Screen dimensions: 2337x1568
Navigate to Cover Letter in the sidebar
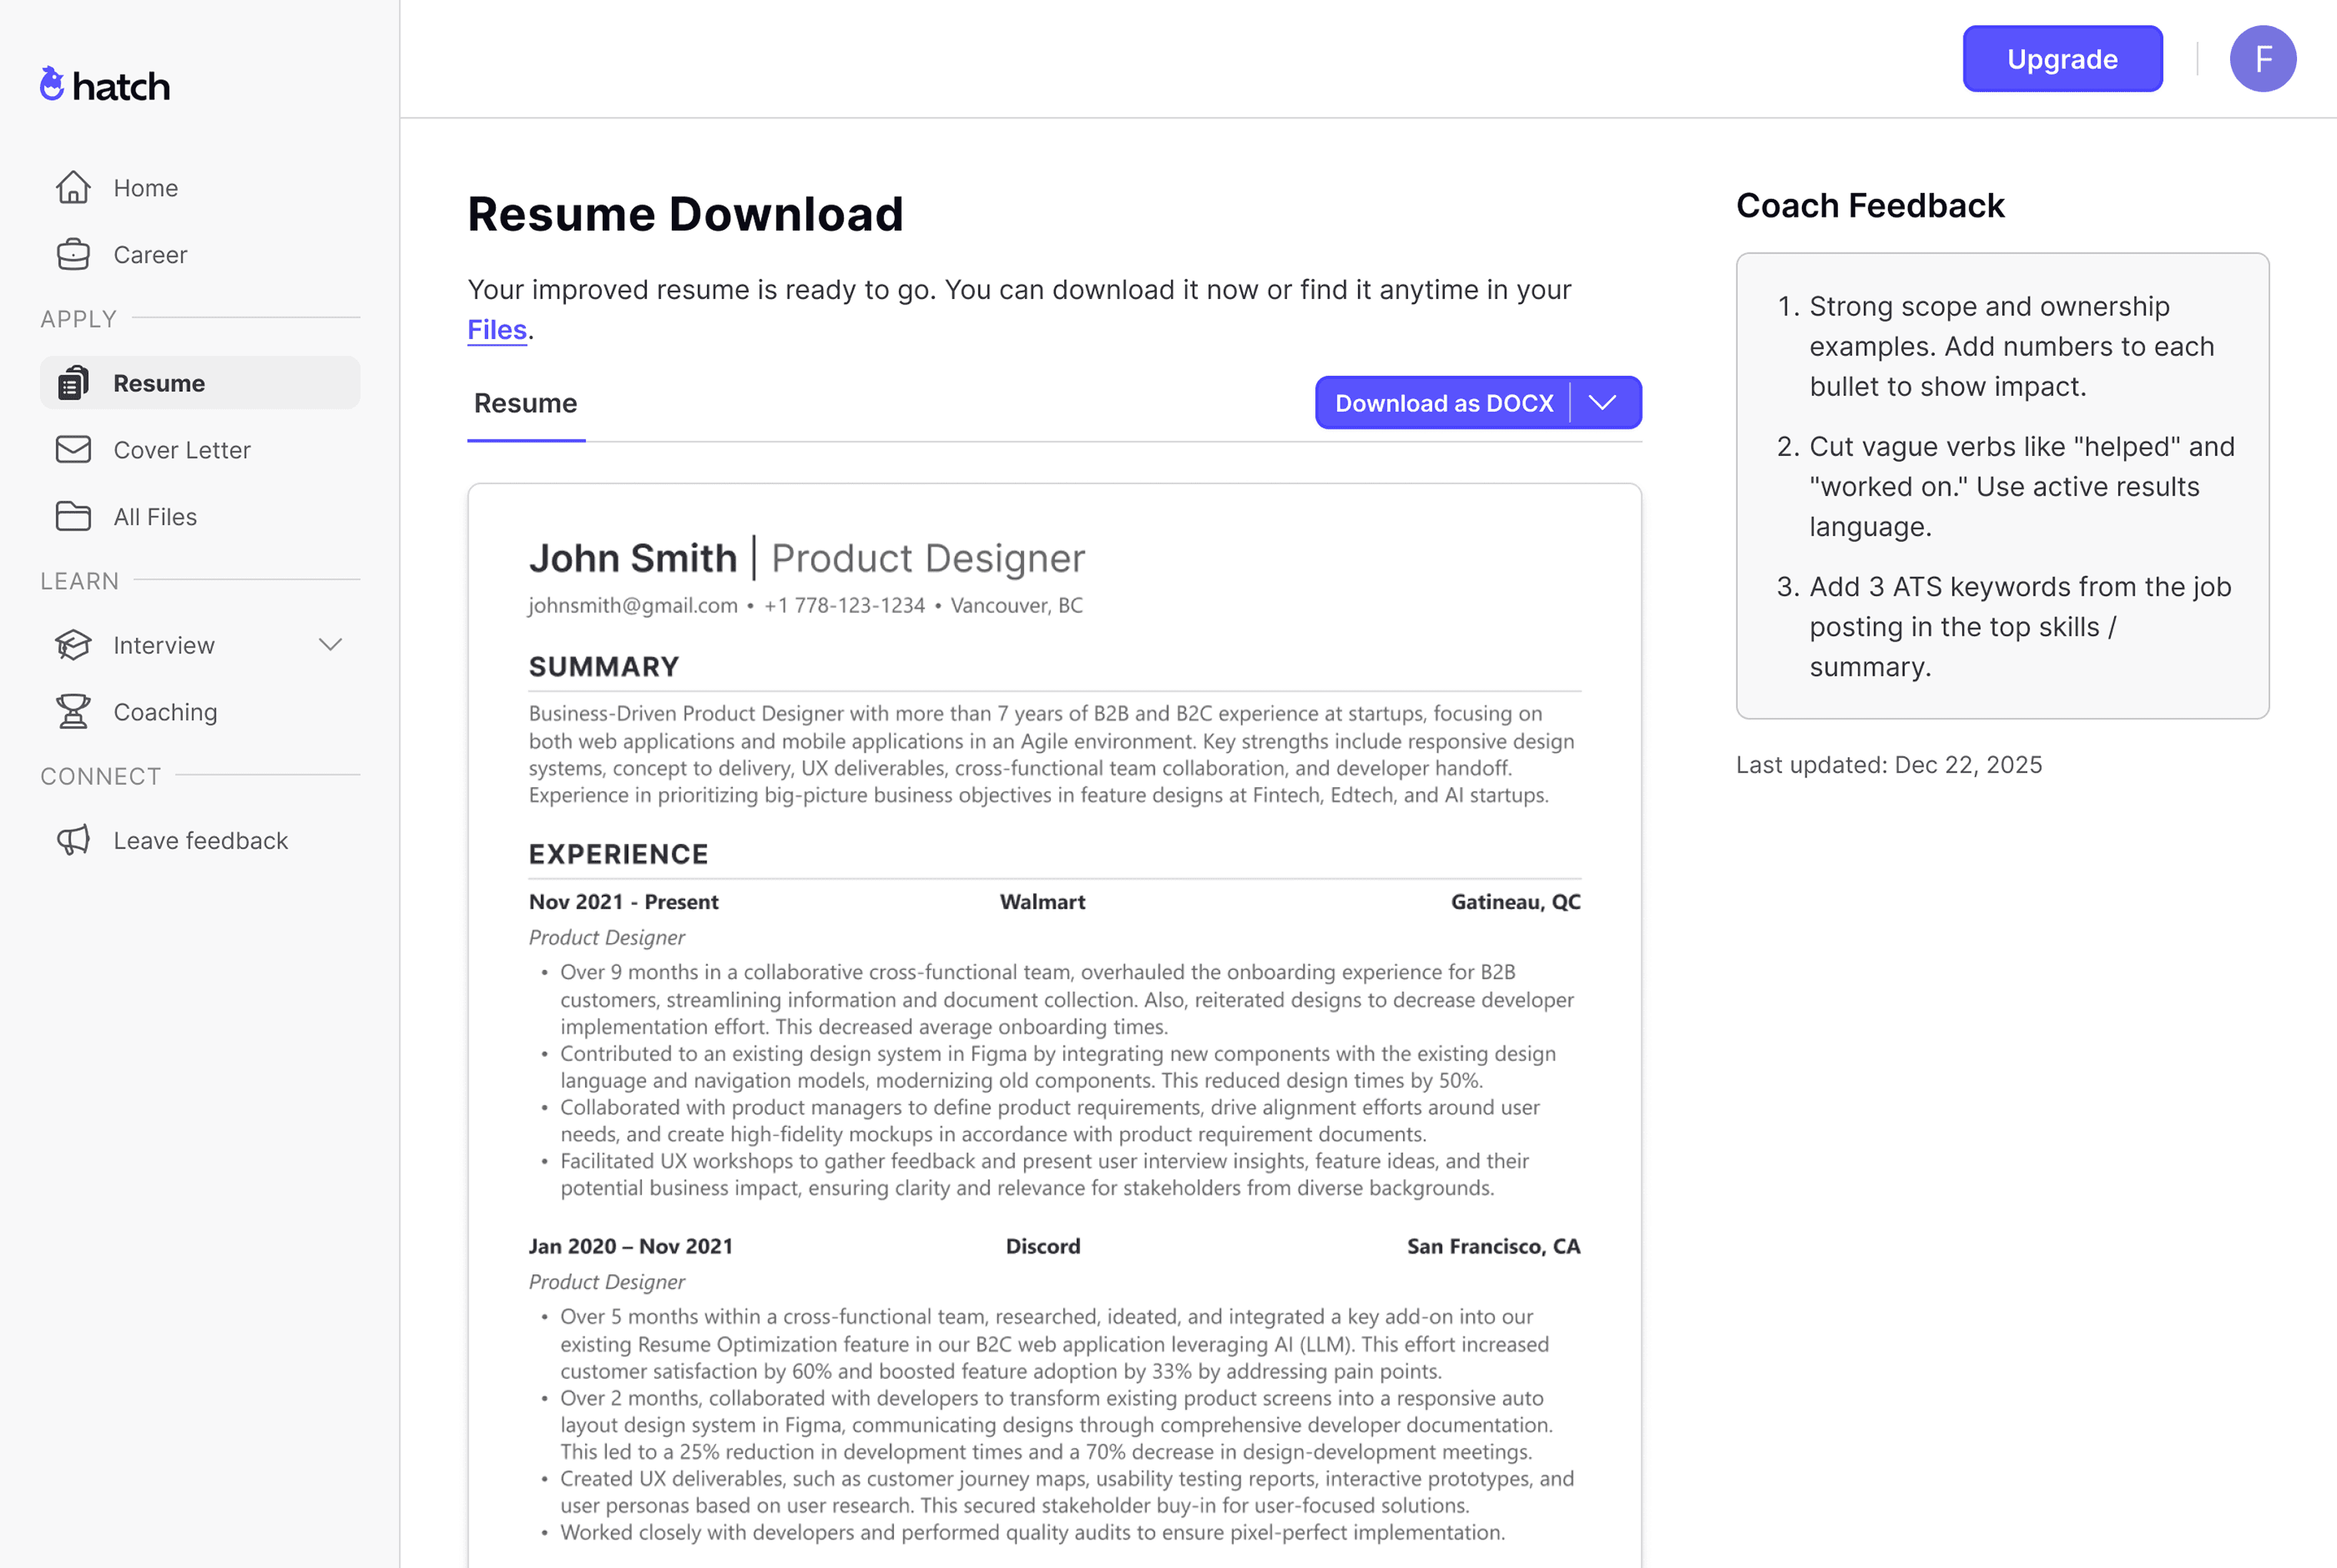coord(182,449)
